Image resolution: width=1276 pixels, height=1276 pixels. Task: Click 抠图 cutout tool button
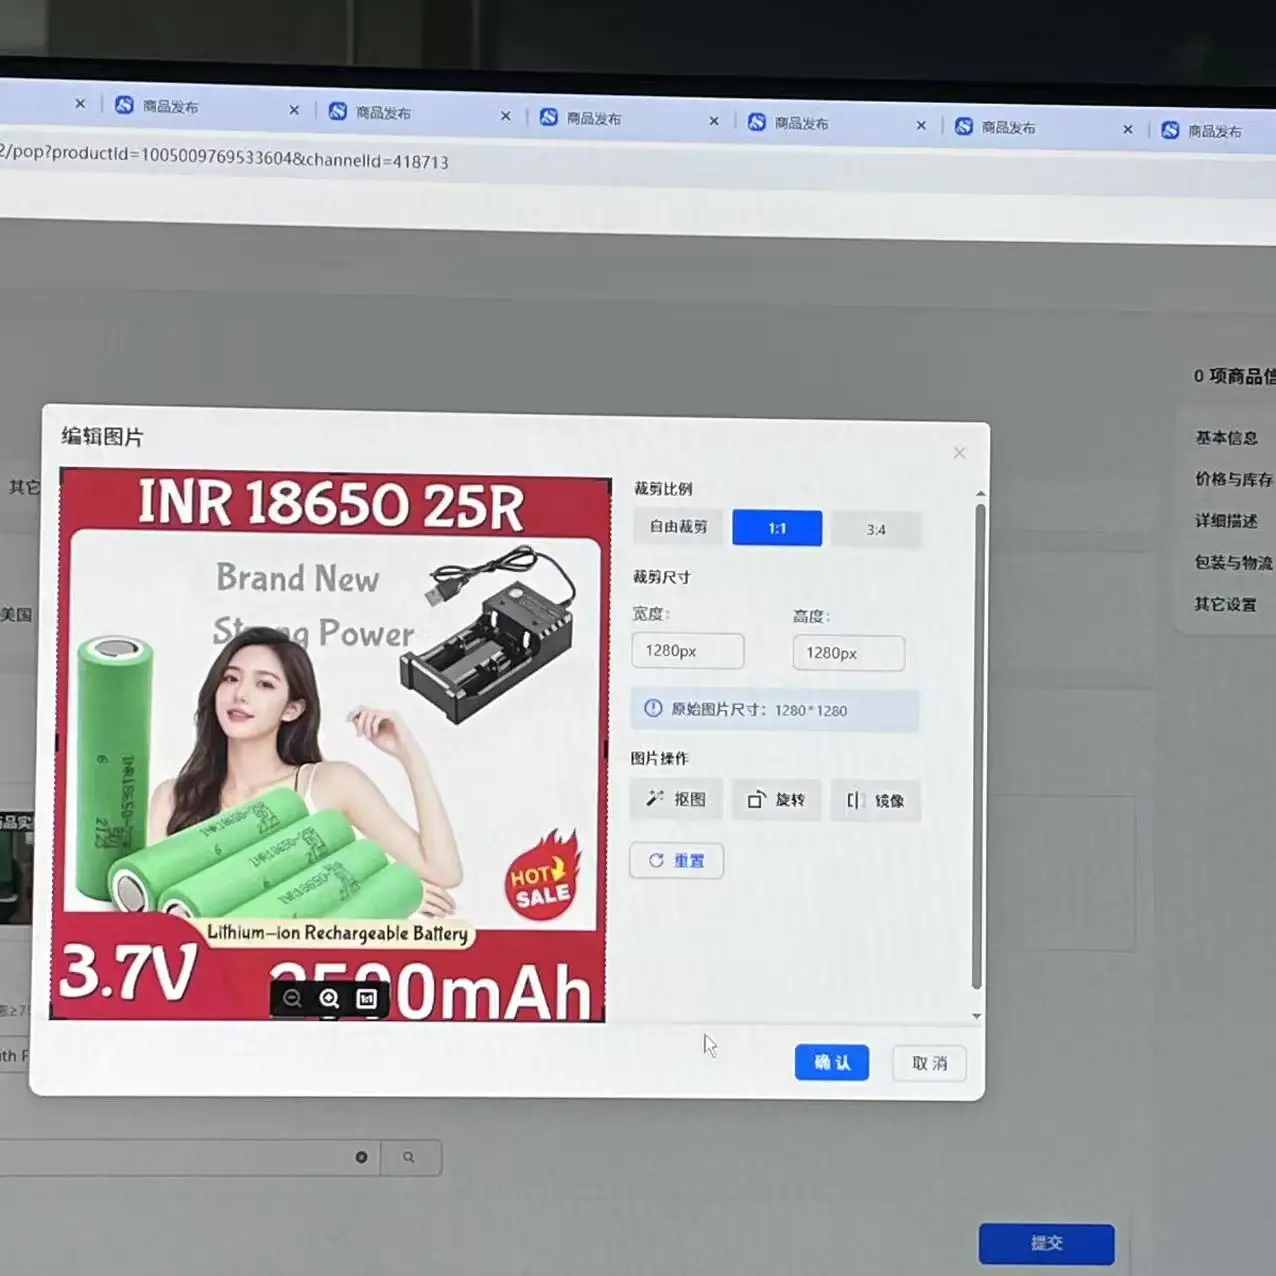[x=676, y=799]
